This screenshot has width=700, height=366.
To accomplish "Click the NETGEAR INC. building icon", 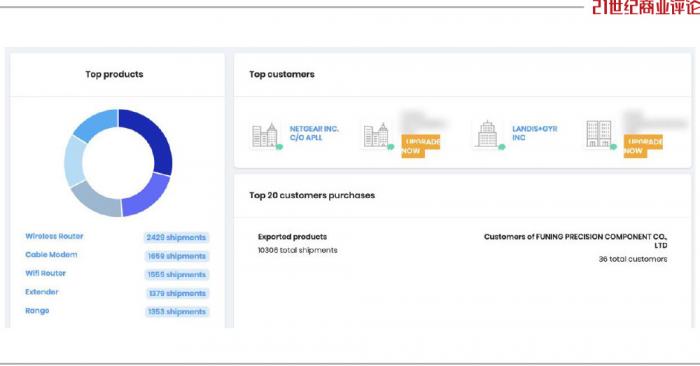I will coord(267,135).
